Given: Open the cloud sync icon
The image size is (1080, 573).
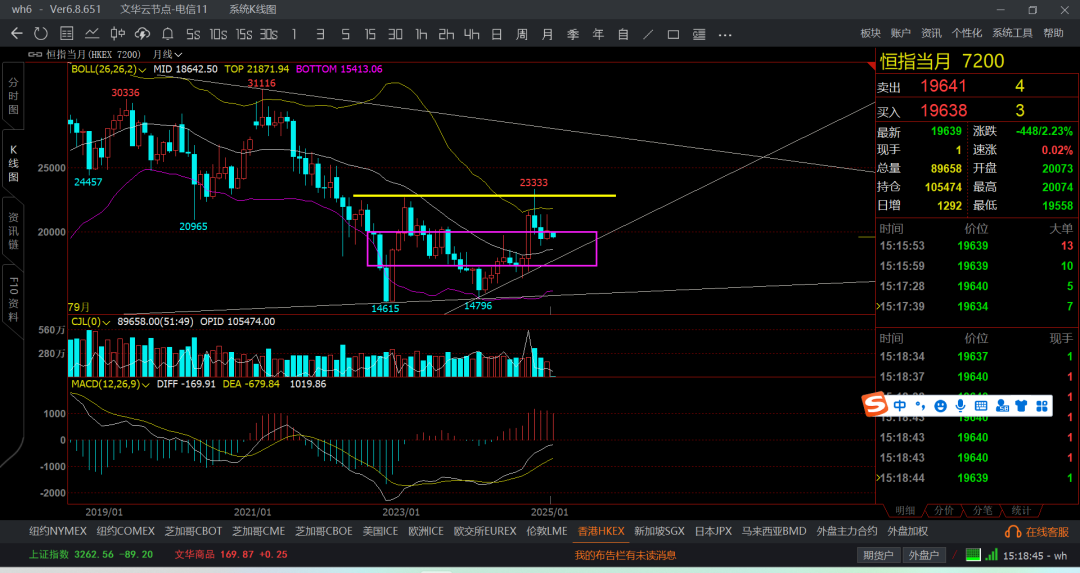Looking at the screenshot, I should (142, 34).
